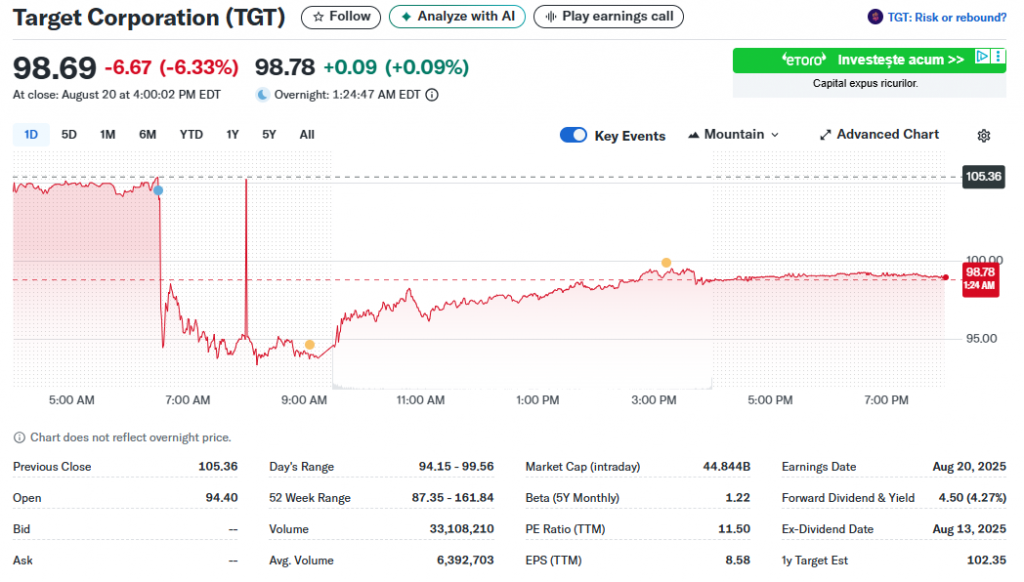1024x582 pixels.
Task: Click the Beta (5Y Monthly) value 1.22
Action: click(x=738, y=498)
